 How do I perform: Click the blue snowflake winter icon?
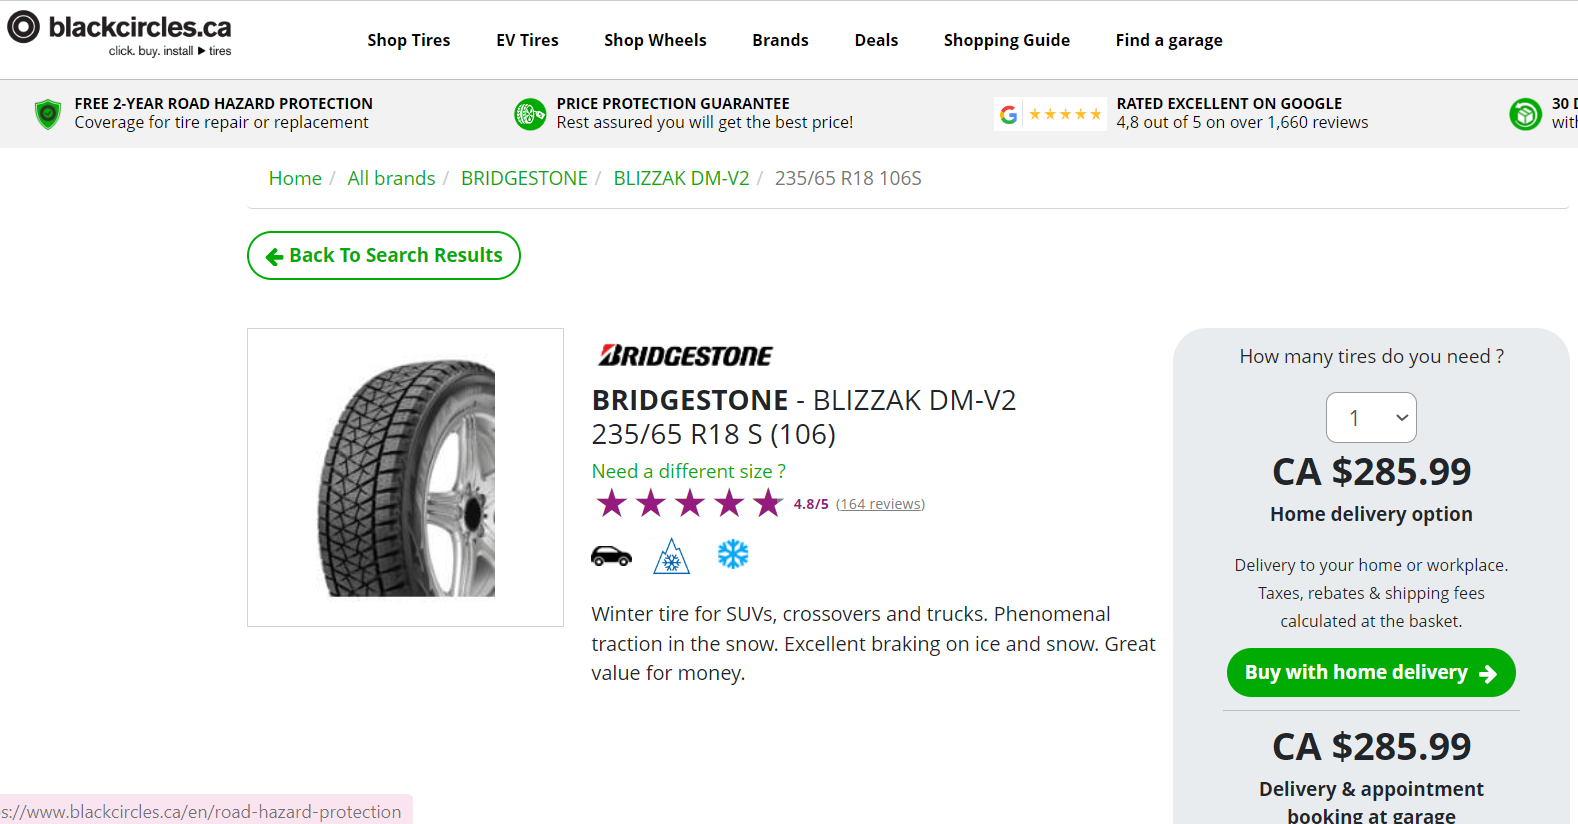click(x=733, y=554)
